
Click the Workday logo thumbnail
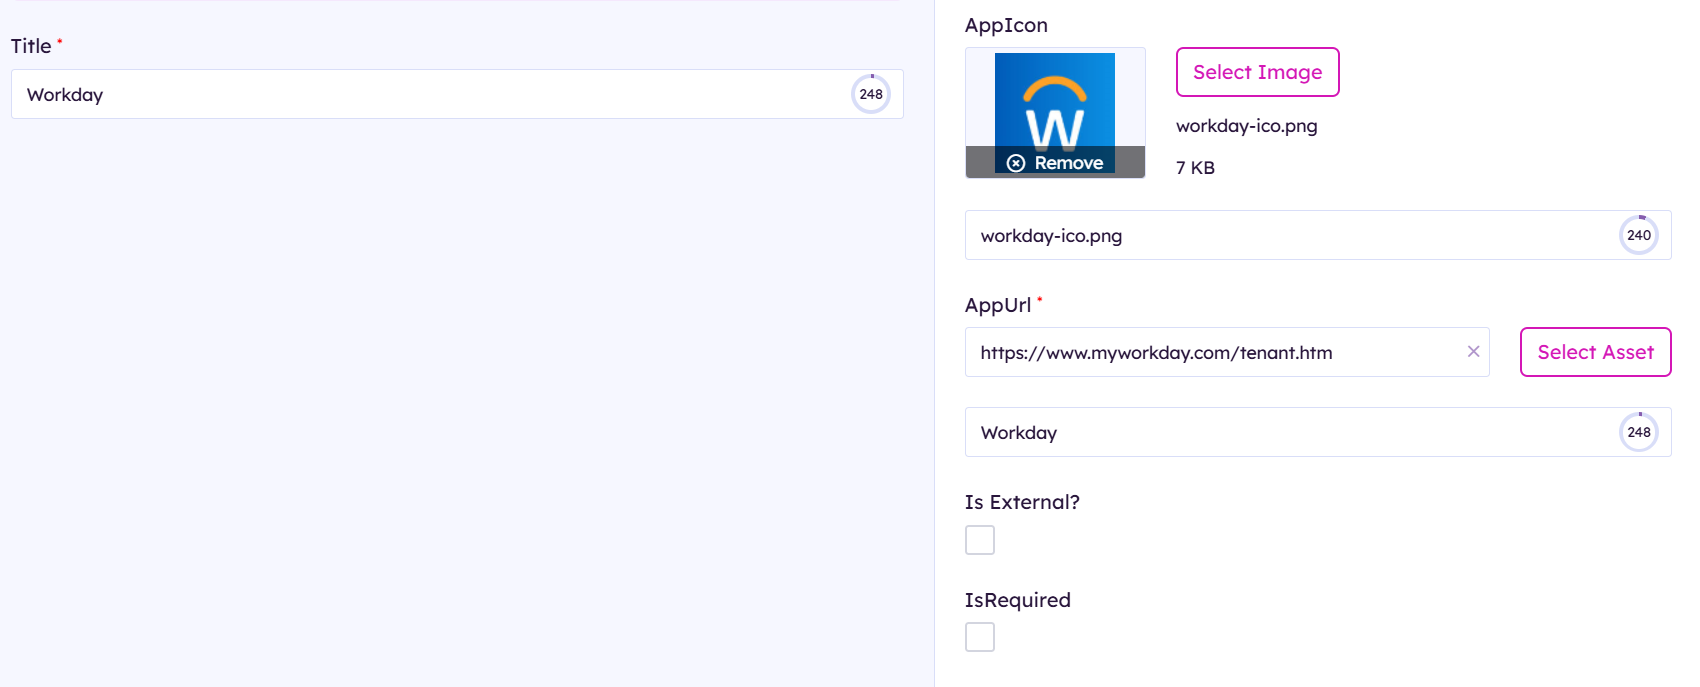(x=1055, y=100)
